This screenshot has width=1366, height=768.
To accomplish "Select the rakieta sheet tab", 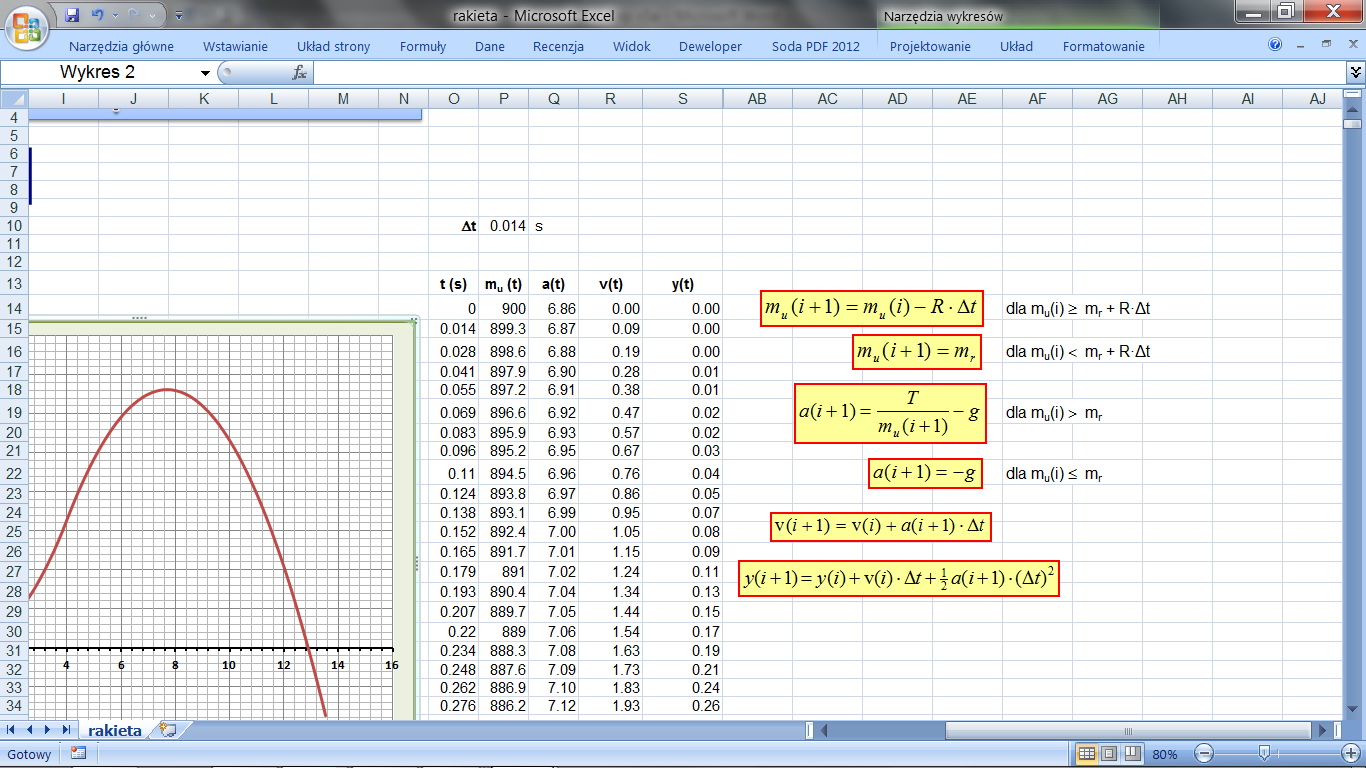I will 114,731.
